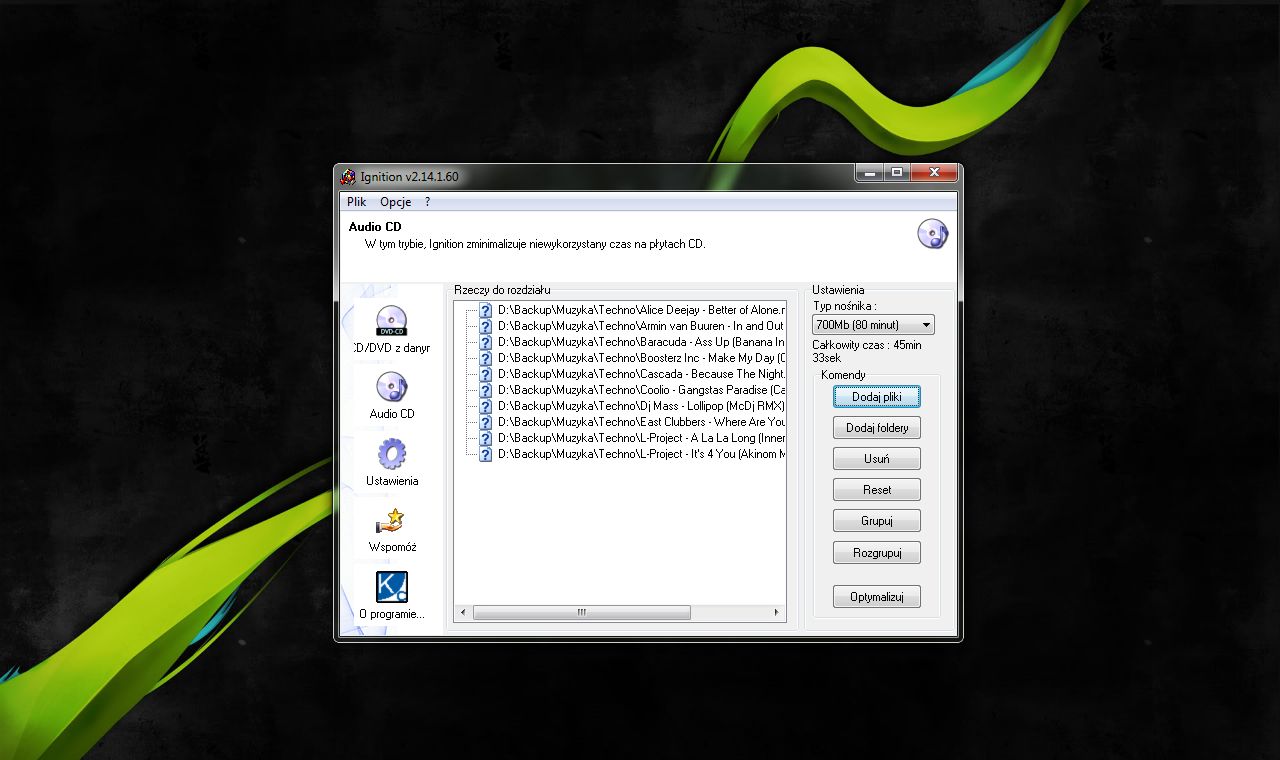
Task: Click the question-mark icon for Cascada file
Action: pos(486,374)
